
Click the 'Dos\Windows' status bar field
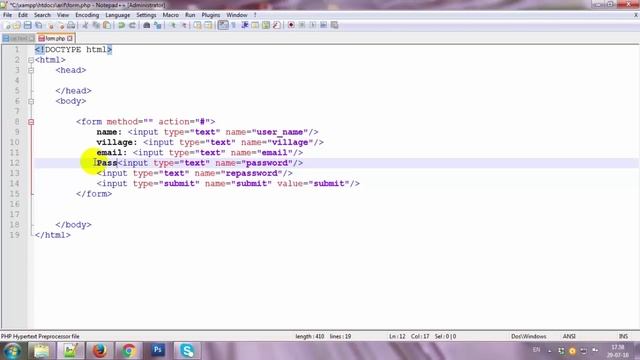[529, 336]
